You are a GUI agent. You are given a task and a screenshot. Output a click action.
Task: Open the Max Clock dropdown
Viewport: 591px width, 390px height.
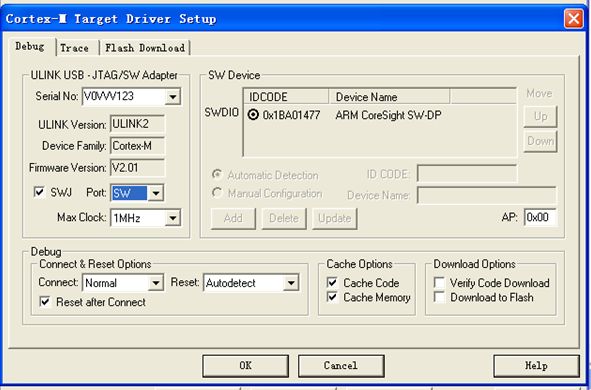coord(172,218)
